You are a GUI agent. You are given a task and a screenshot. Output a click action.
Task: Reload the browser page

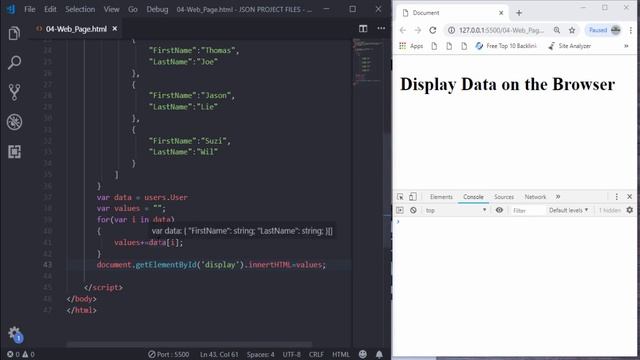[x=433, y=30]
